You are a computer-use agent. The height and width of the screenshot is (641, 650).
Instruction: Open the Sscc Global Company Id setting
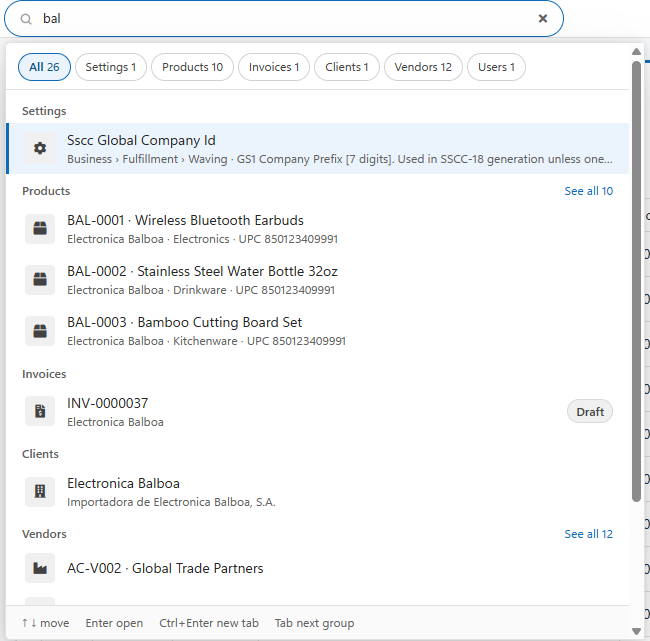[318, 148]
